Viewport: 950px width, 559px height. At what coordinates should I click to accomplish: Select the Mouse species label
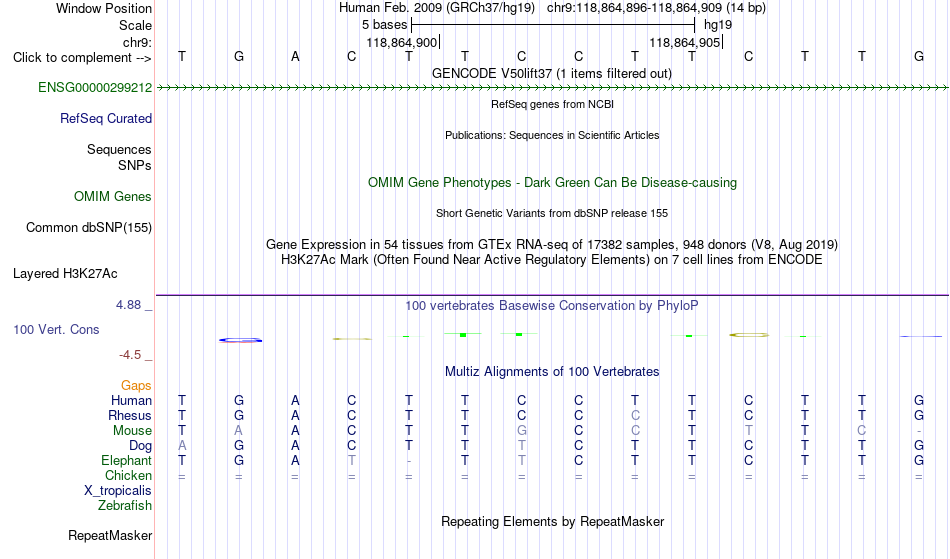[132, 431]
